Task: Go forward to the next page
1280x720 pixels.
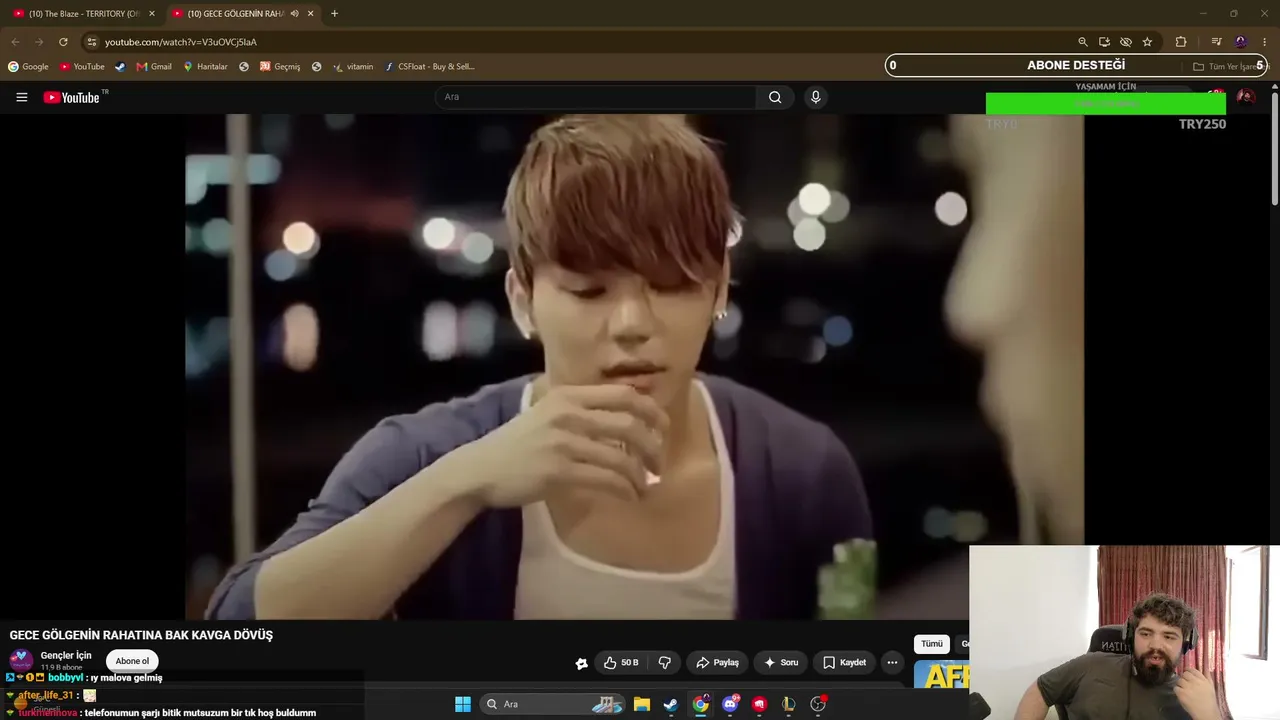Action: 39,42
